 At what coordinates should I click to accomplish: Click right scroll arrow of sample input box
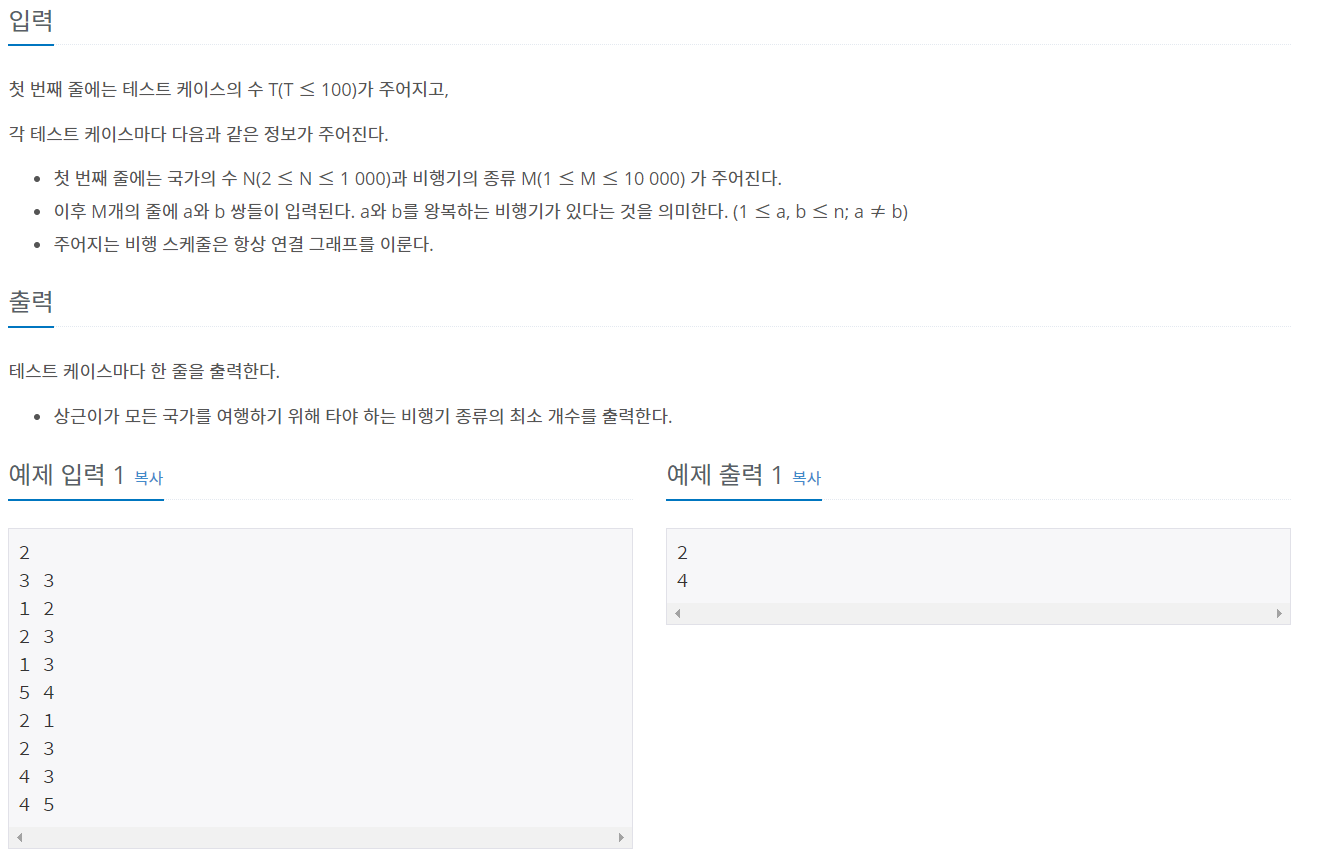click(620, 837)
